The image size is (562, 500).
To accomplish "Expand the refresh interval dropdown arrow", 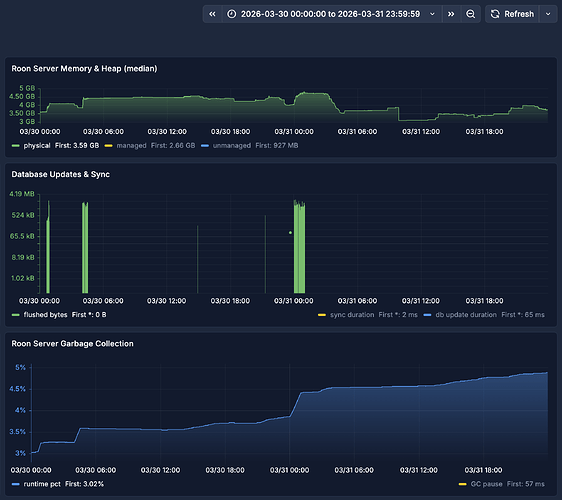I will point(548,14).
